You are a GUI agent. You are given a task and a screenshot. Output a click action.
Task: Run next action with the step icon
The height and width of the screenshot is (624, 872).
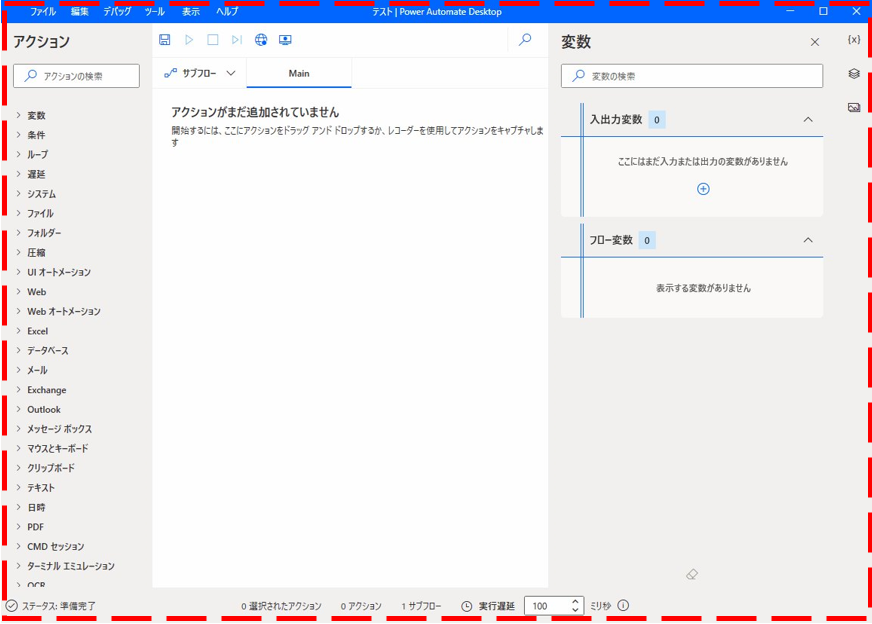click(237, 39)
